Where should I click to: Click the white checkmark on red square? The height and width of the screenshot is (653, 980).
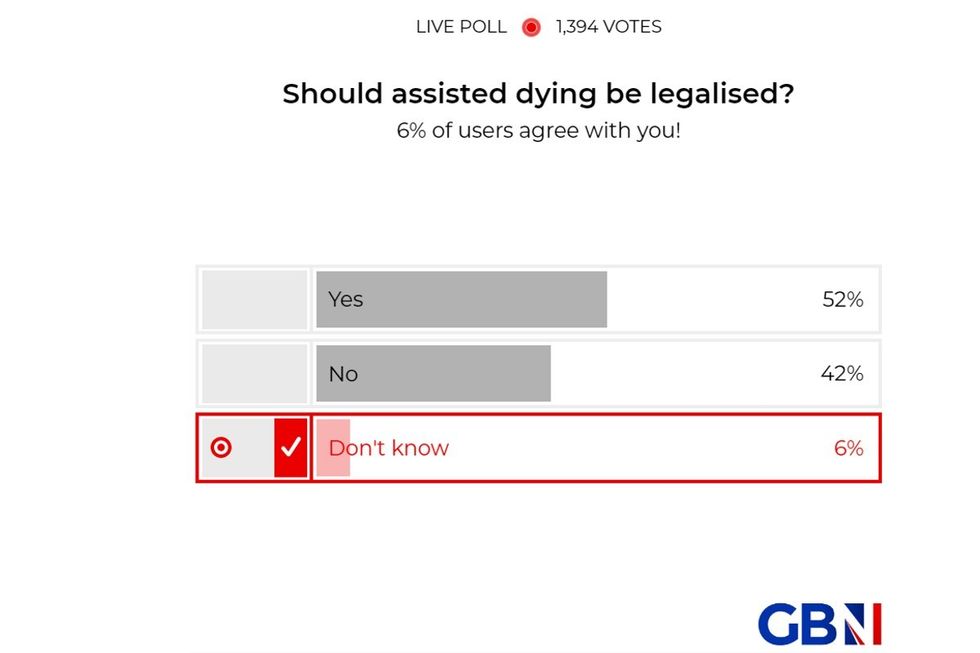click(291, 448)
